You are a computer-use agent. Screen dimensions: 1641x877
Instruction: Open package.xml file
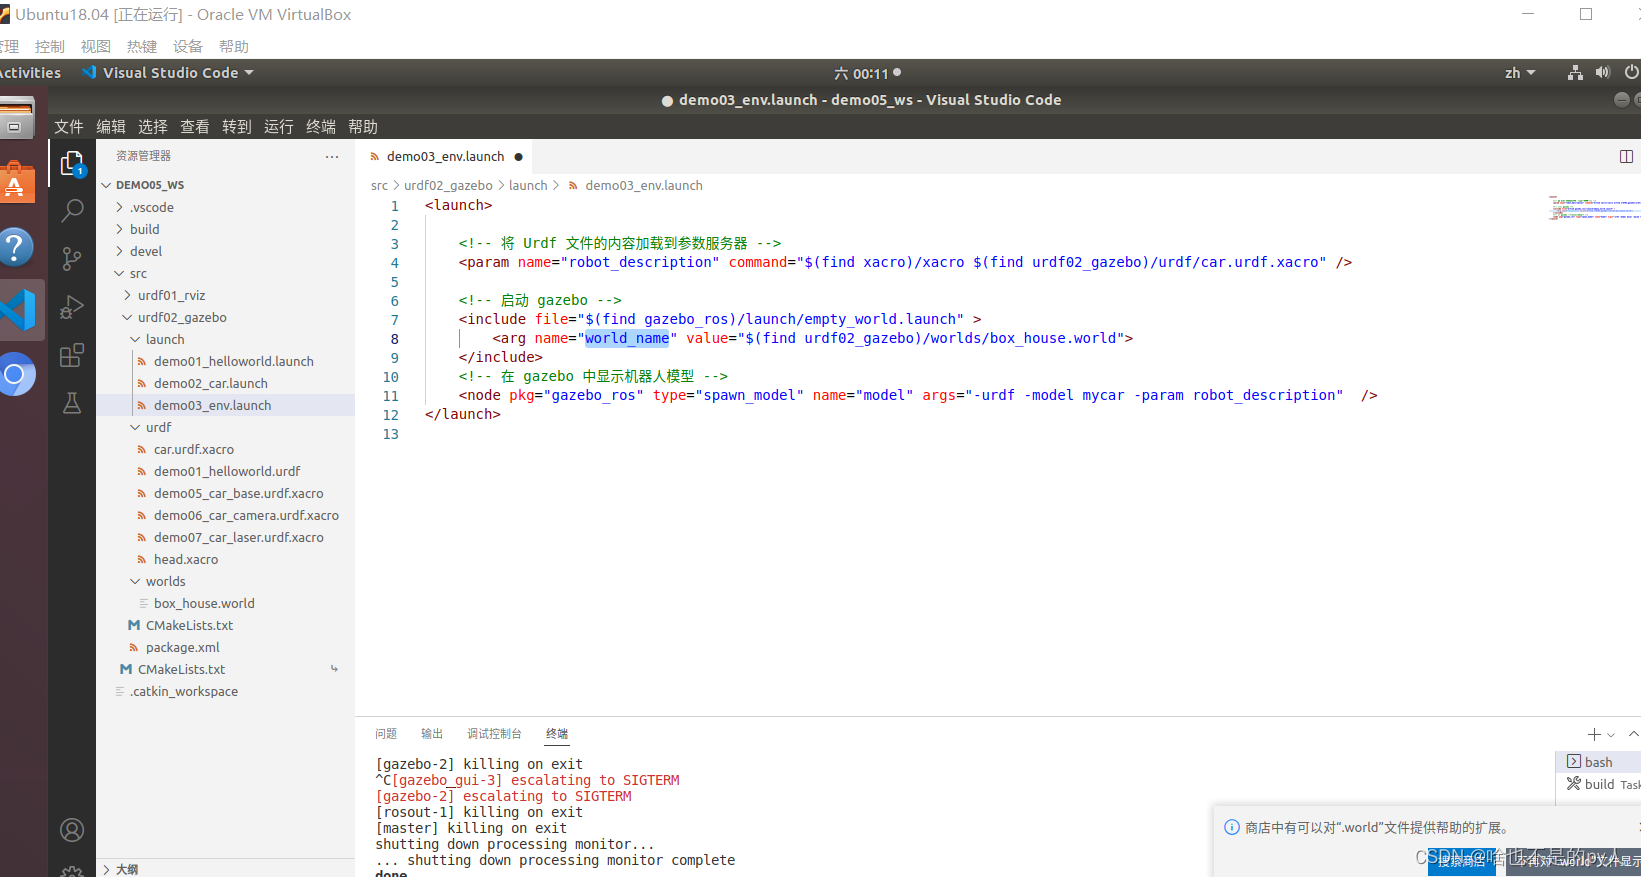(x=225, y=647)
